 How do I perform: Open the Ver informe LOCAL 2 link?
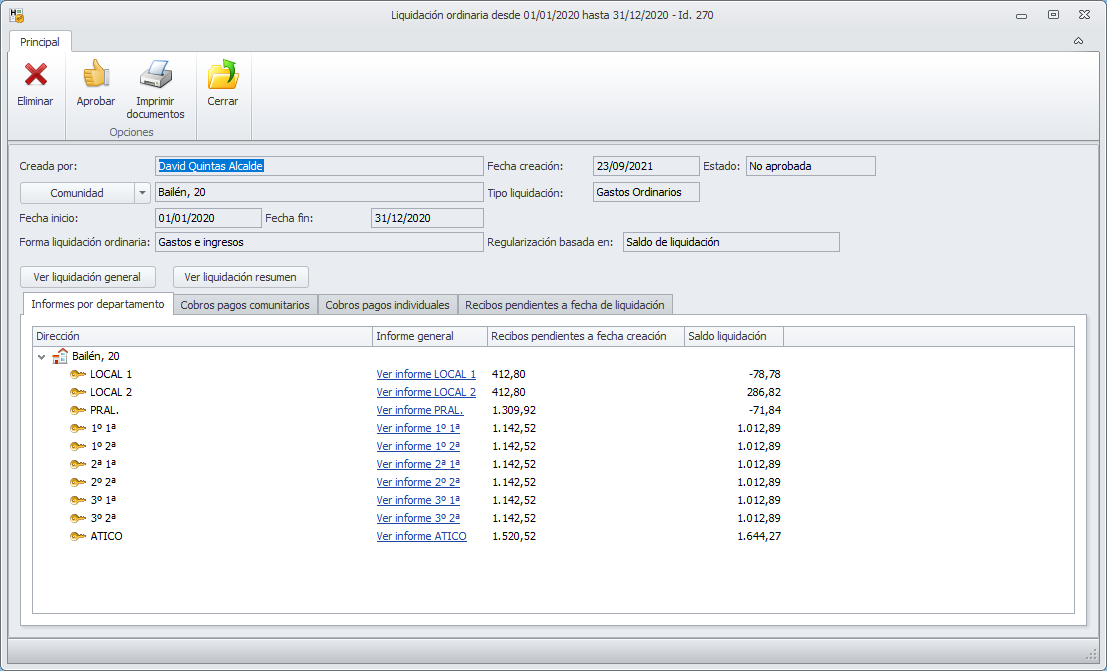pyautogui.click(x=426, y=392)
